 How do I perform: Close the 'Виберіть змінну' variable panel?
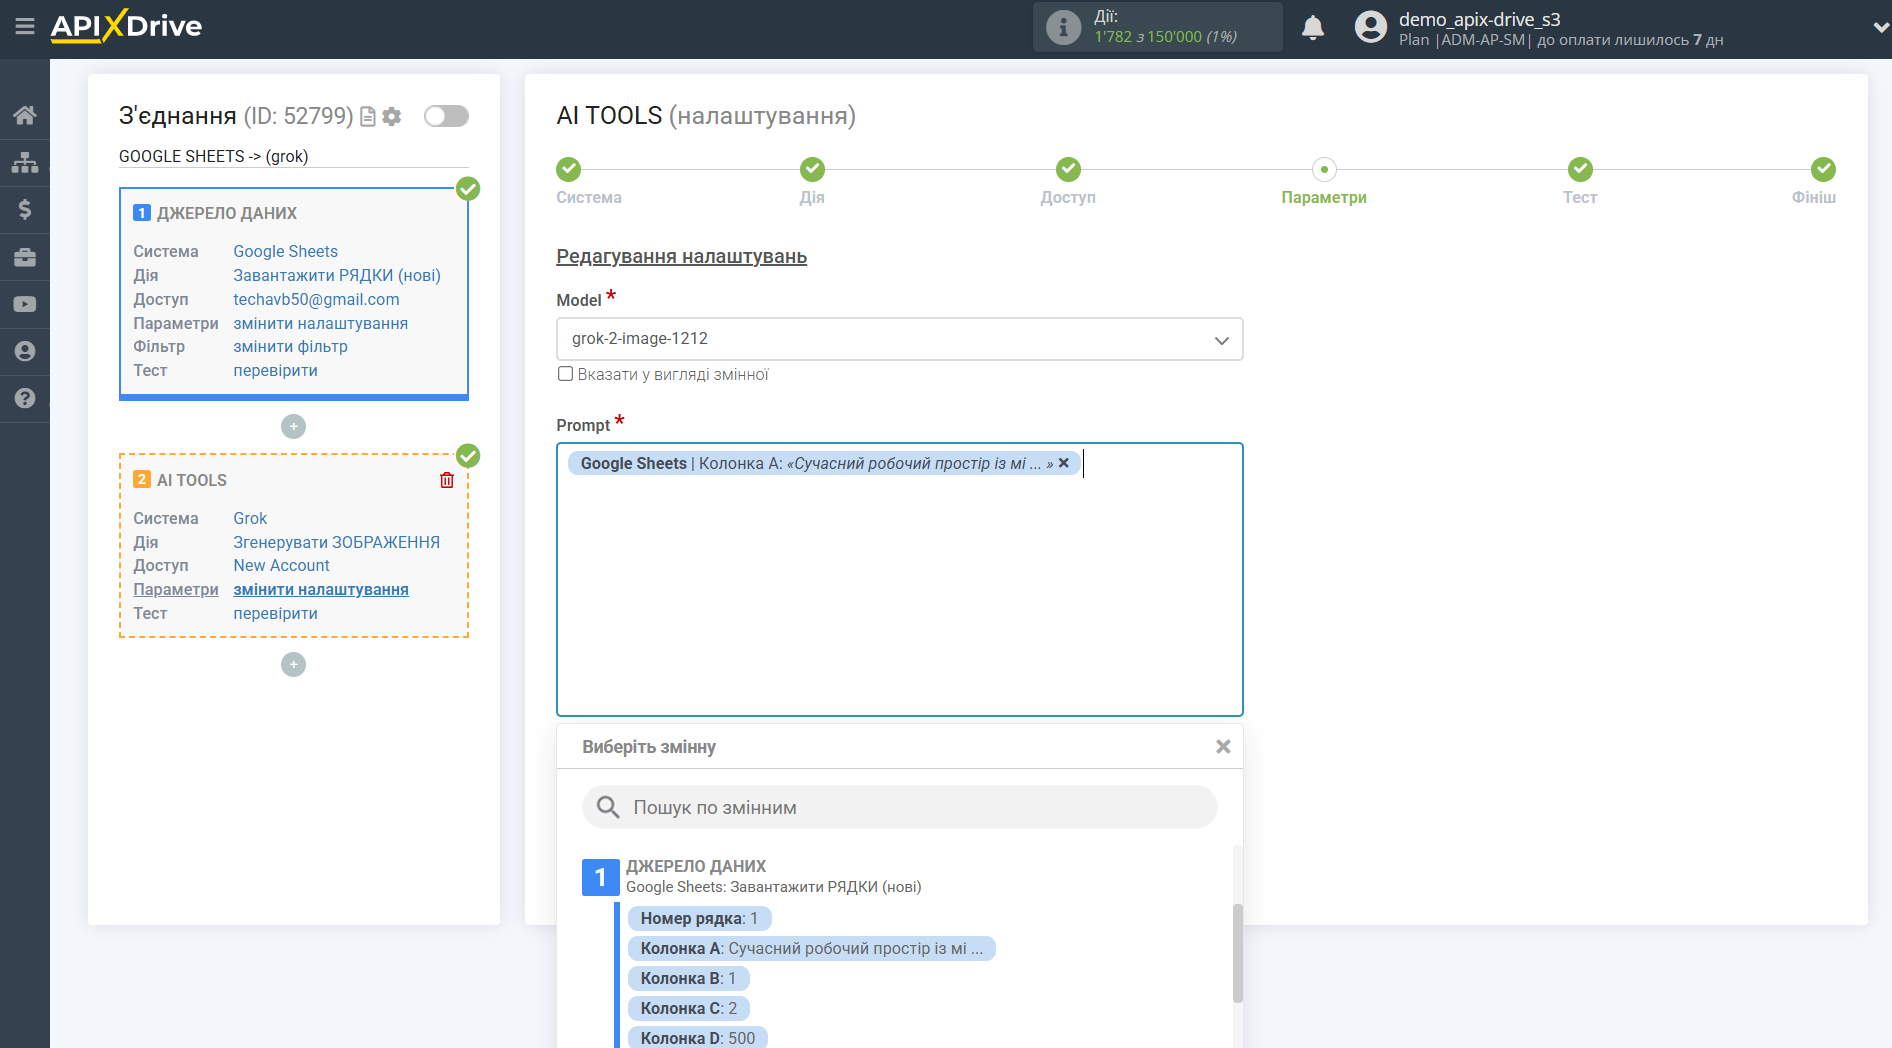coord(1222,747)
